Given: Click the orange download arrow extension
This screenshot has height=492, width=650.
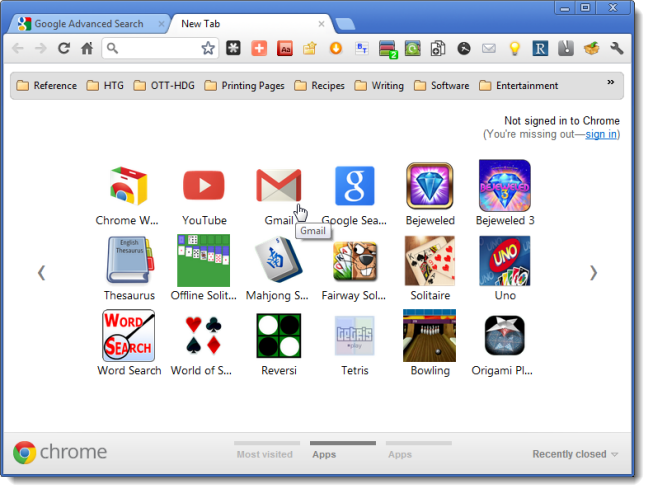Looking at the screenshot, I should (336, 48).
